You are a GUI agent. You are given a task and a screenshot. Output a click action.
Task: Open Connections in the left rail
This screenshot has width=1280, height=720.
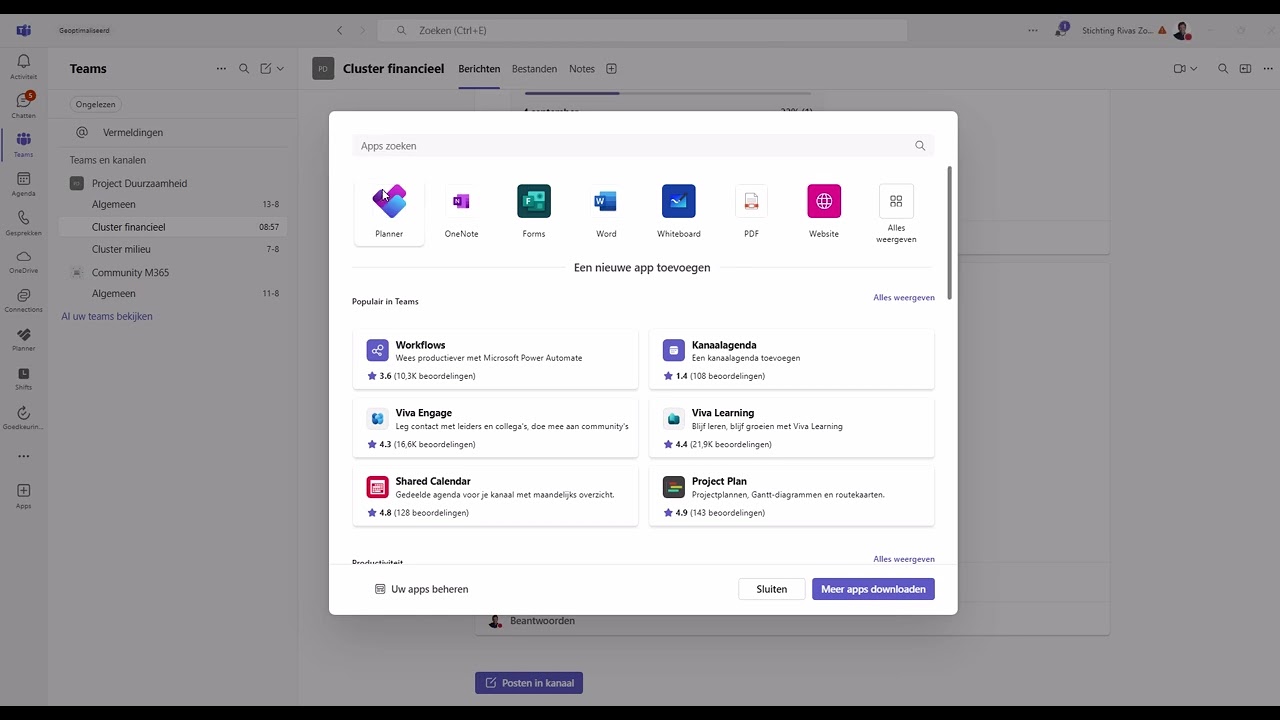24,300
